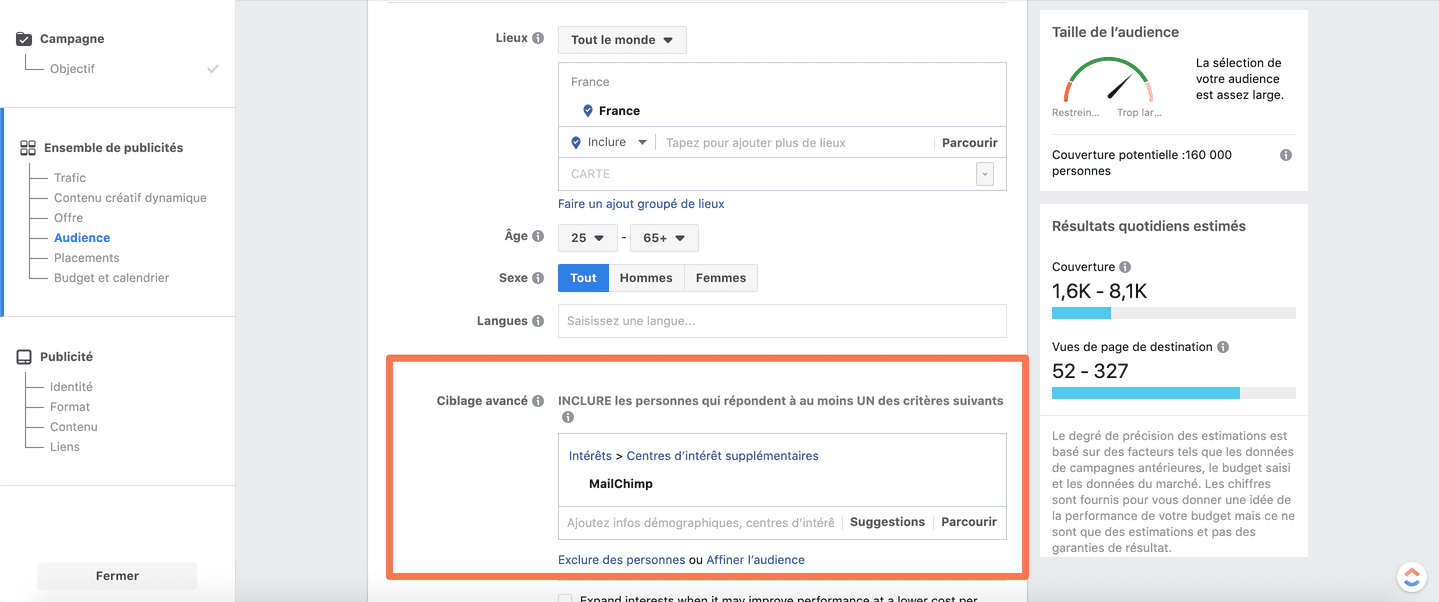Click the info icon next to Lieux
The width and height of the screenshot is (1439, 602).
(538, 39)
